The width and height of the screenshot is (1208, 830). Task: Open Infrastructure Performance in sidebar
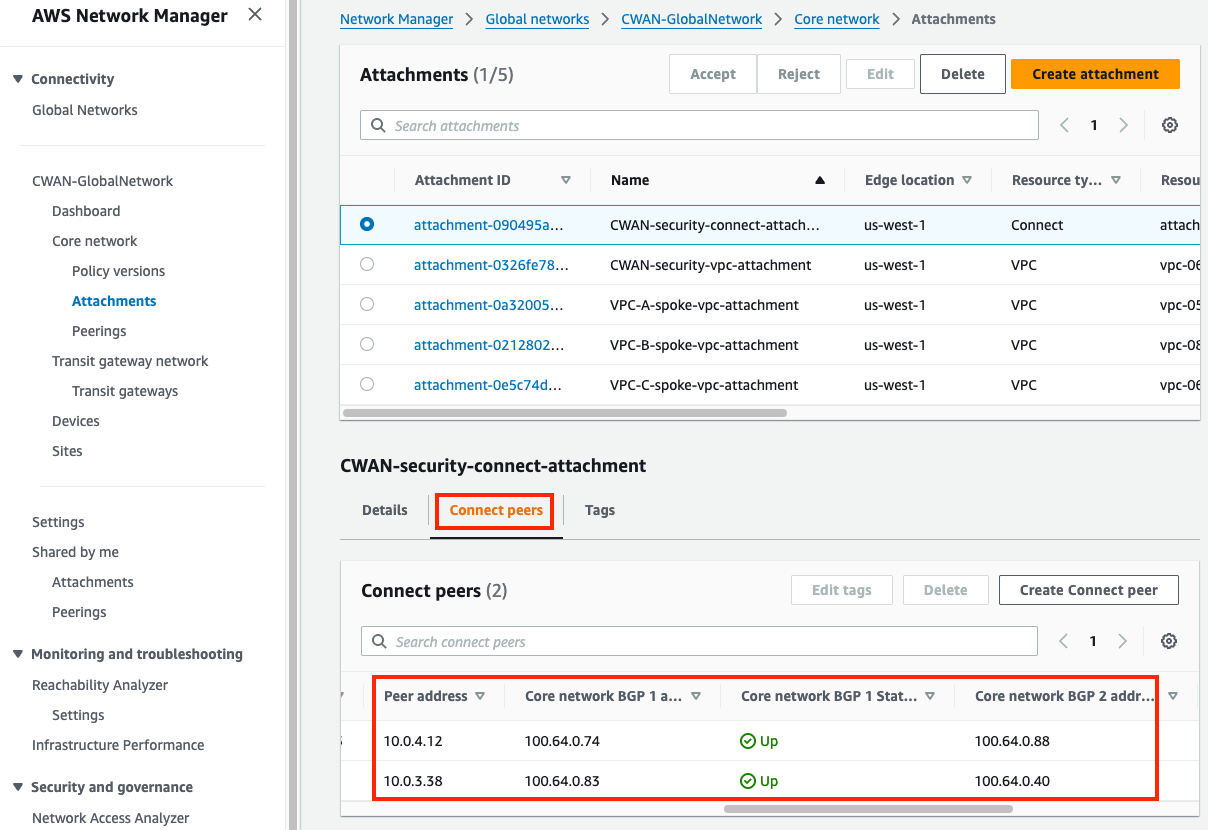click(118, 745)
